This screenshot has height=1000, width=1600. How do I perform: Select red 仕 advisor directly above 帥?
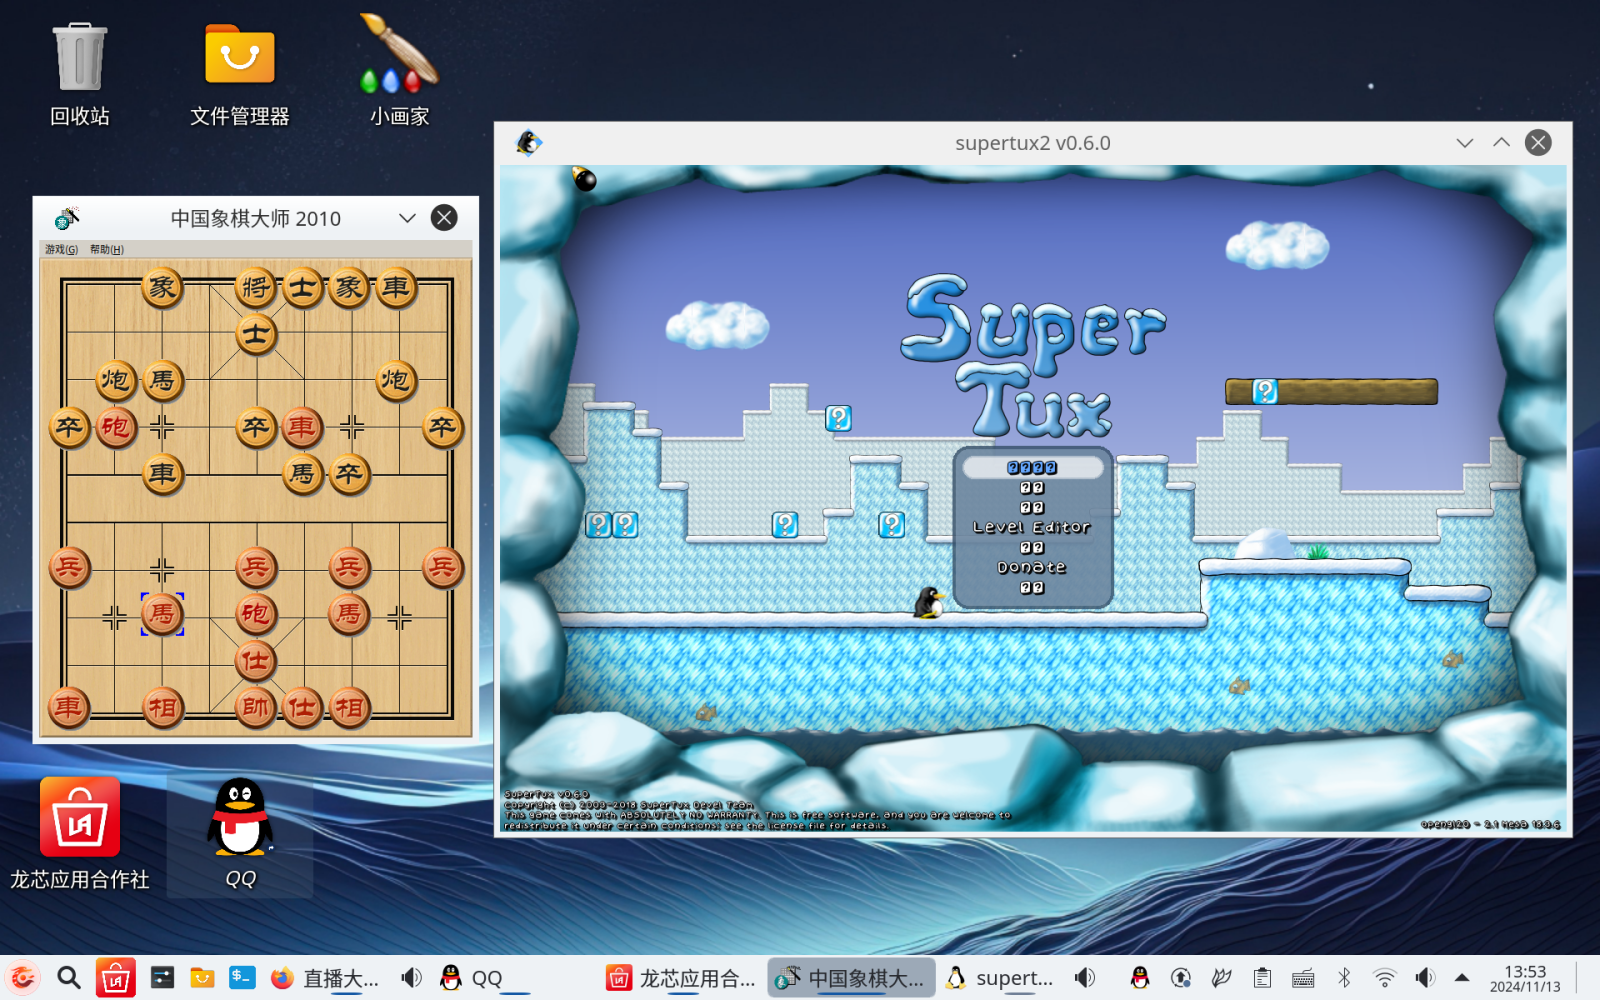coord(256,661)
